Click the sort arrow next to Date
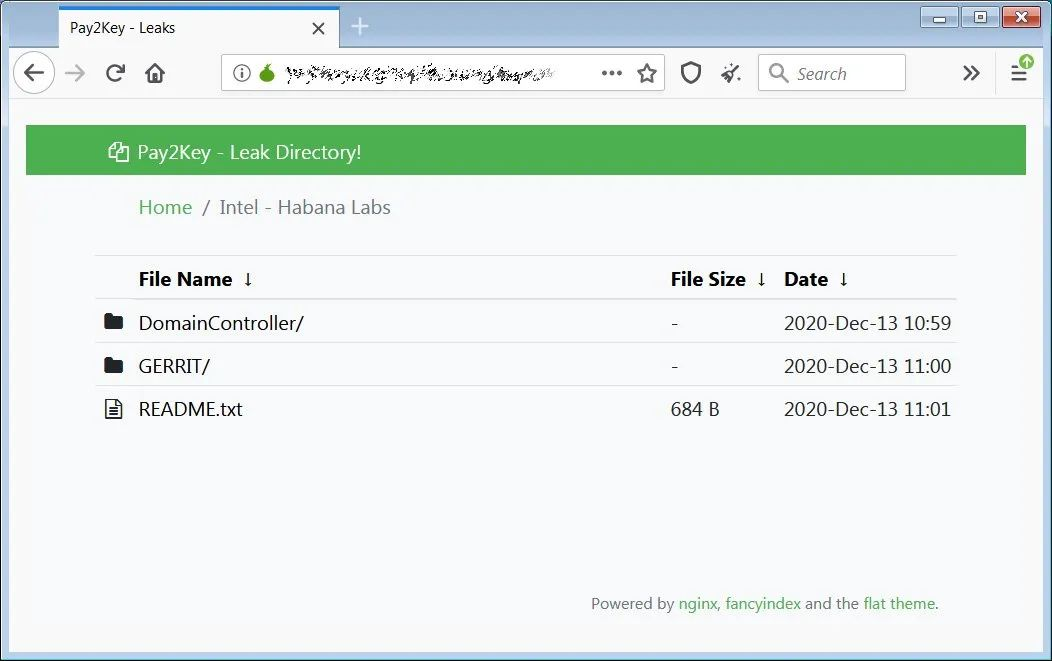This screenshot has height=661, width=1052. tap(844, 279)
